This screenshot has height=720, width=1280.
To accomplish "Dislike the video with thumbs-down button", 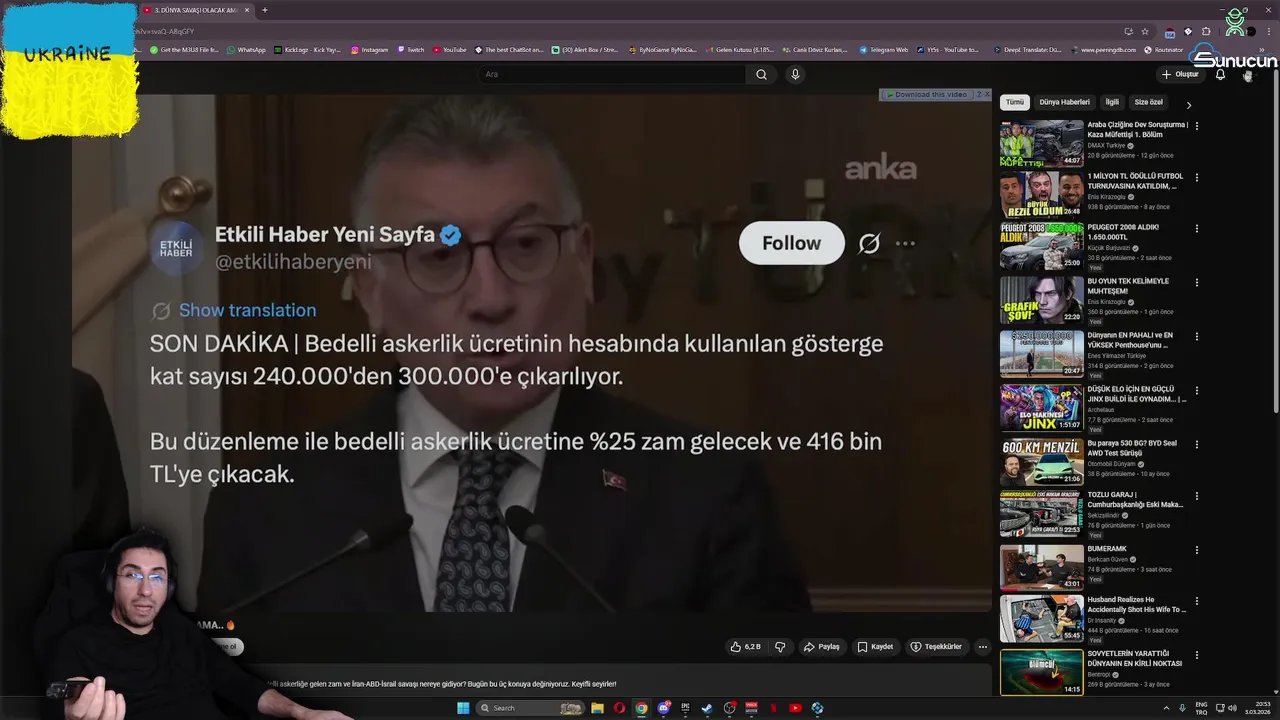I will [x=780, y=647].
